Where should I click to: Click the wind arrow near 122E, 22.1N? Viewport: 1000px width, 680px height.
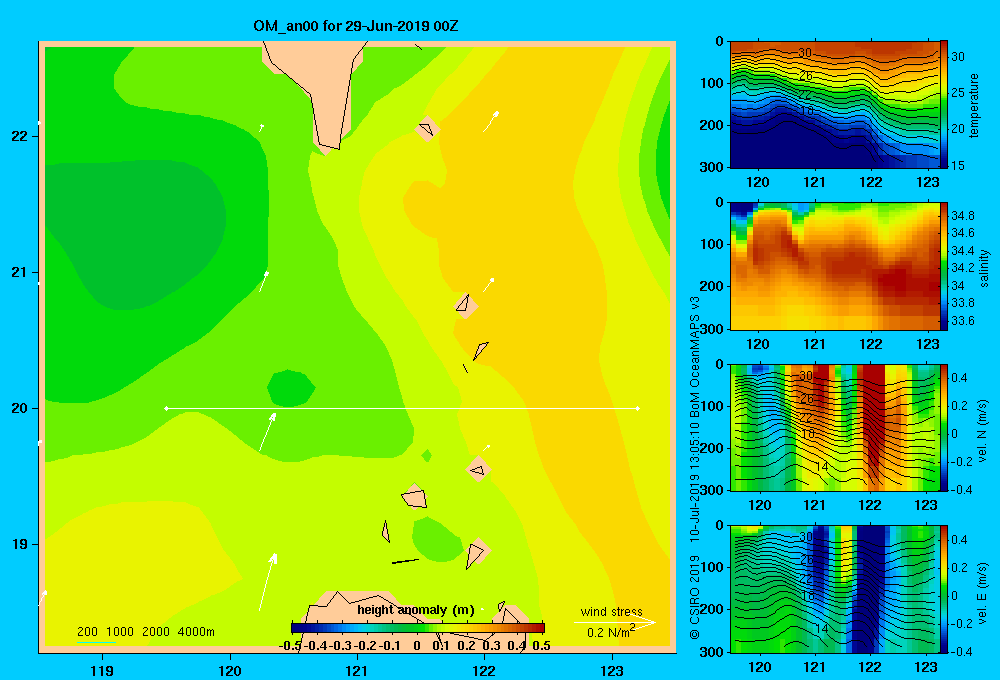tap(490, 121)
